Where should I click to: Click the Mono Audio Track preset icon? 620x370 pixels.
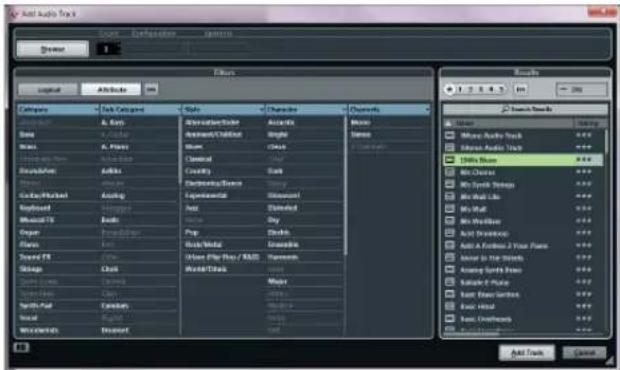click(x=450, y=136)
